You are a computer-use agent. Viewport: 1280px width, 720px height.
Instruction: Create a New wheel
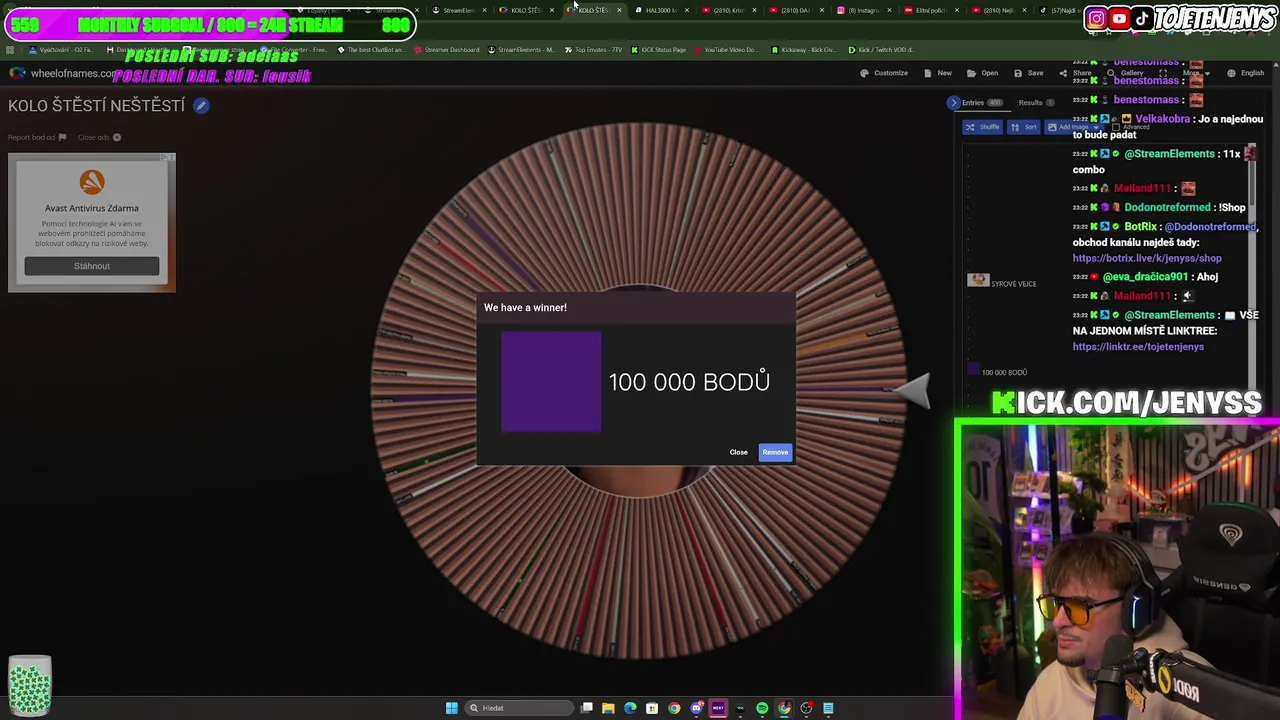[x=938, y=73]
